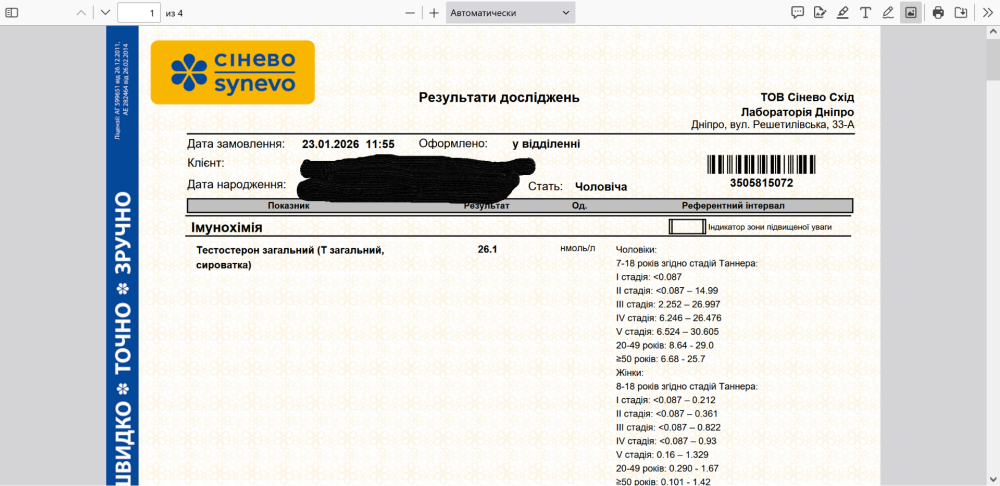
Task: Click the page count label из 4
Action: point(174,13)
